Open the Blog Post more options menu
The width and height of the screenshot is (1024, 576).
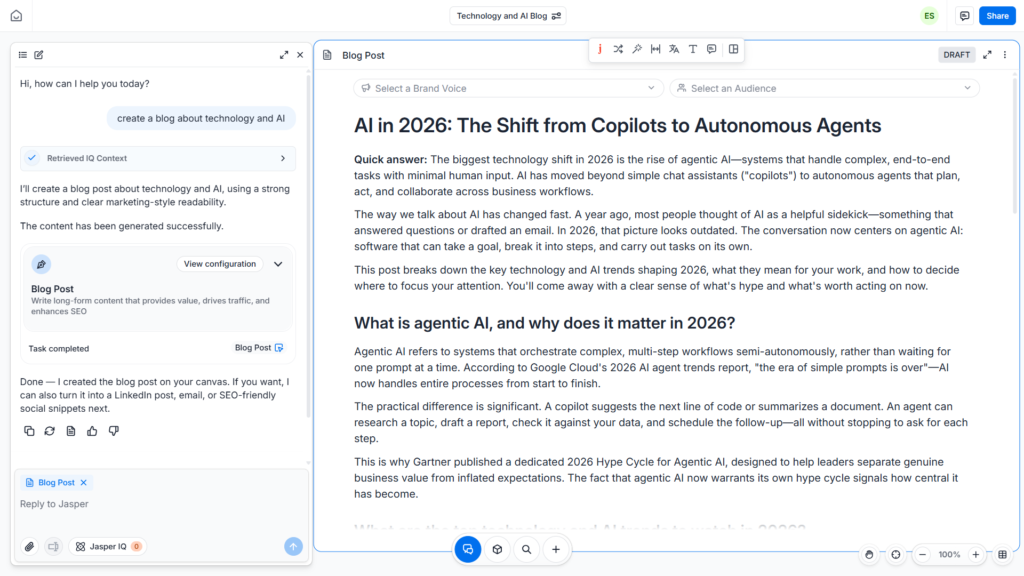(1005, 55)
